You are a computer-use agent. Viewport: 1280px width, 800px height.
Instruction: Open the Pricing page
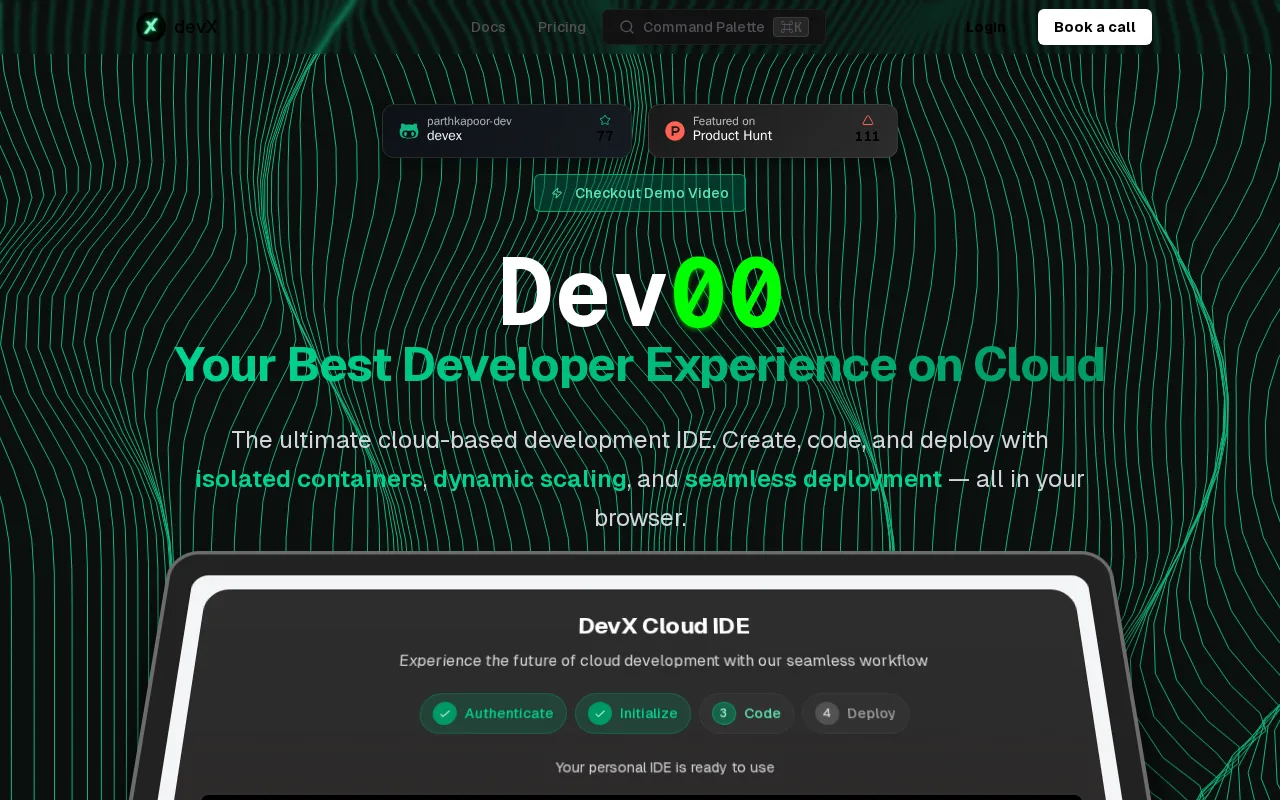(562, 27)
